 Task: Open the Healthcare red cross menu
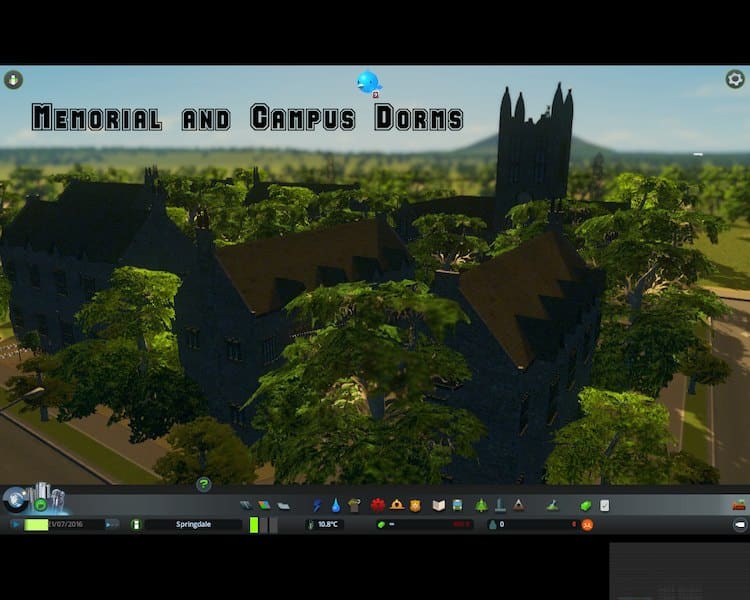[378, 506]
